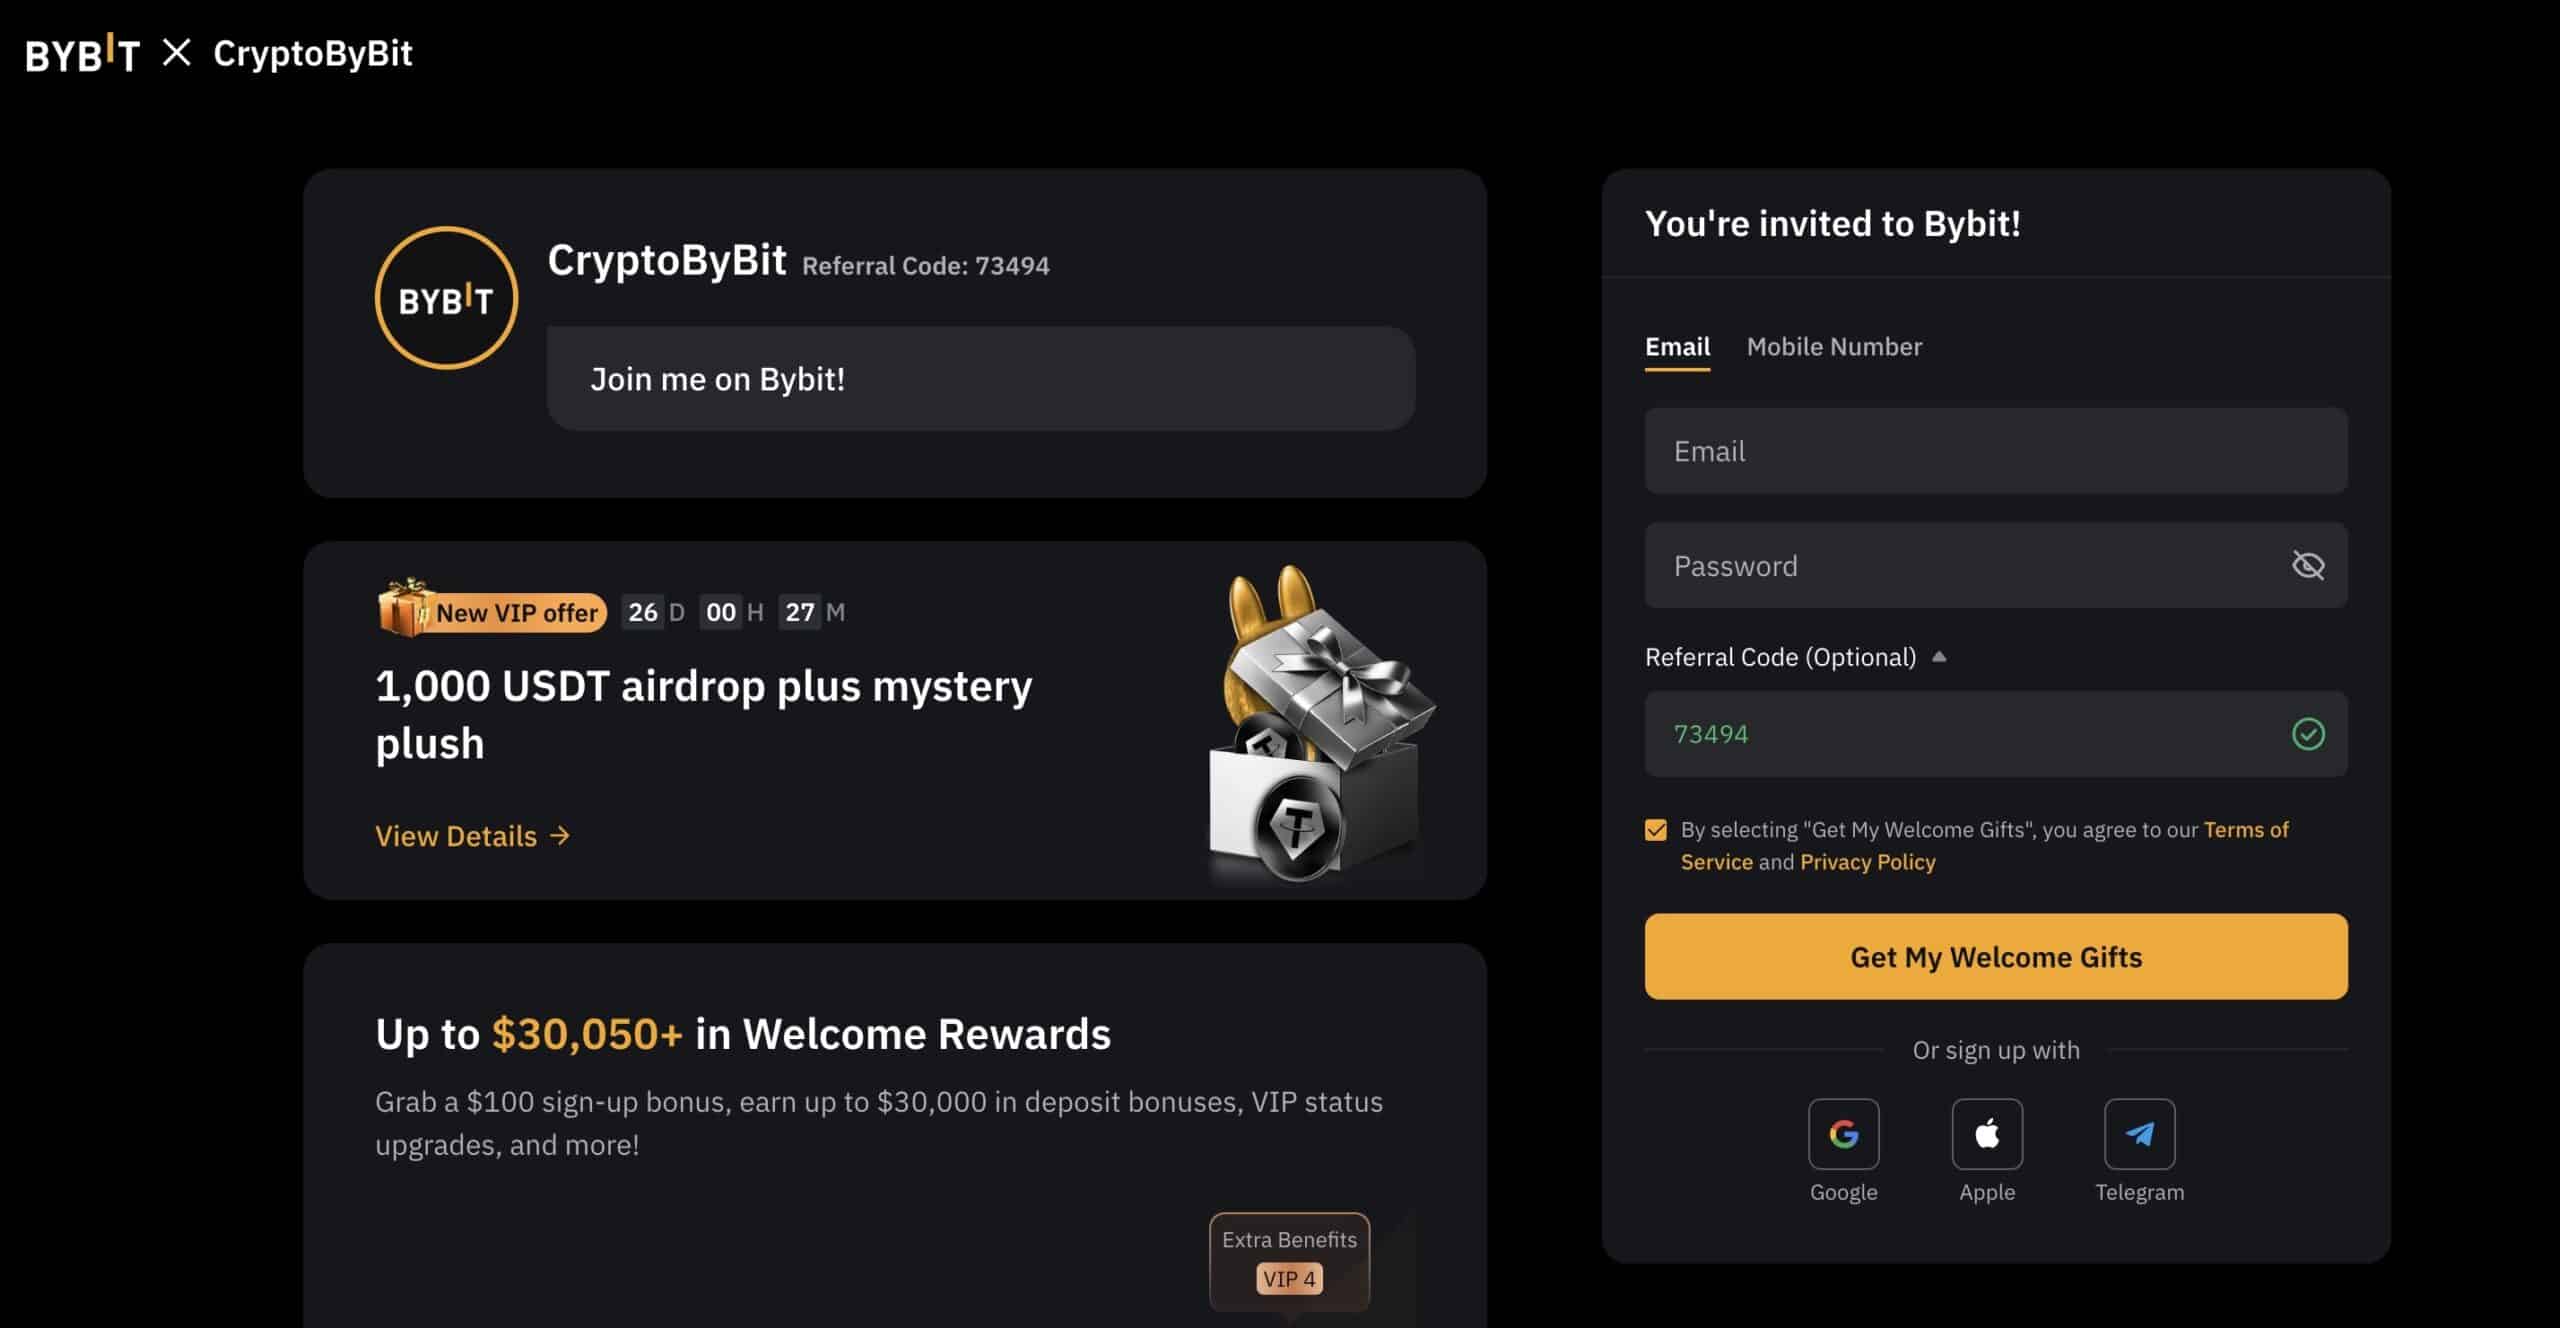Screen dimensions: 2560x1328
Task: Focus the Email input field
Action: pyautogui.click(x=1996, y=450)
